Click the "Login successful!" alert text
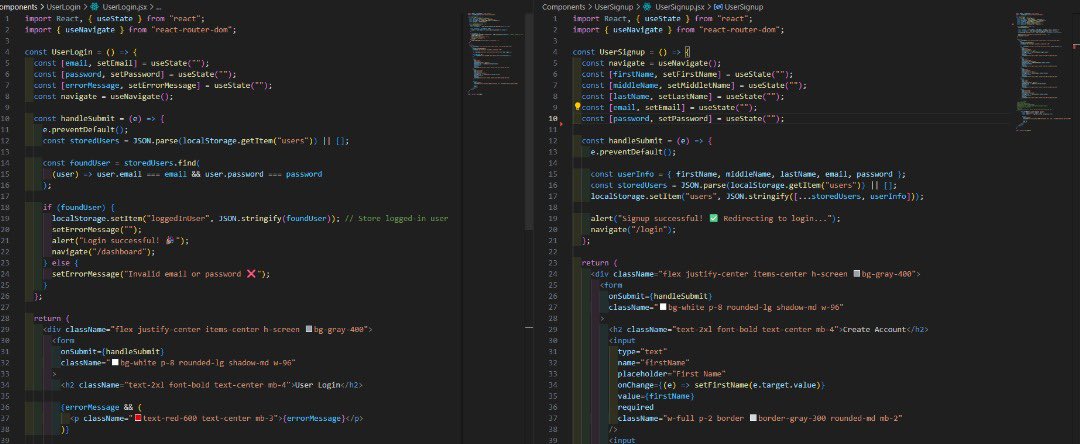This screenshot has height=444, width=1080. (x=127, y=241)
